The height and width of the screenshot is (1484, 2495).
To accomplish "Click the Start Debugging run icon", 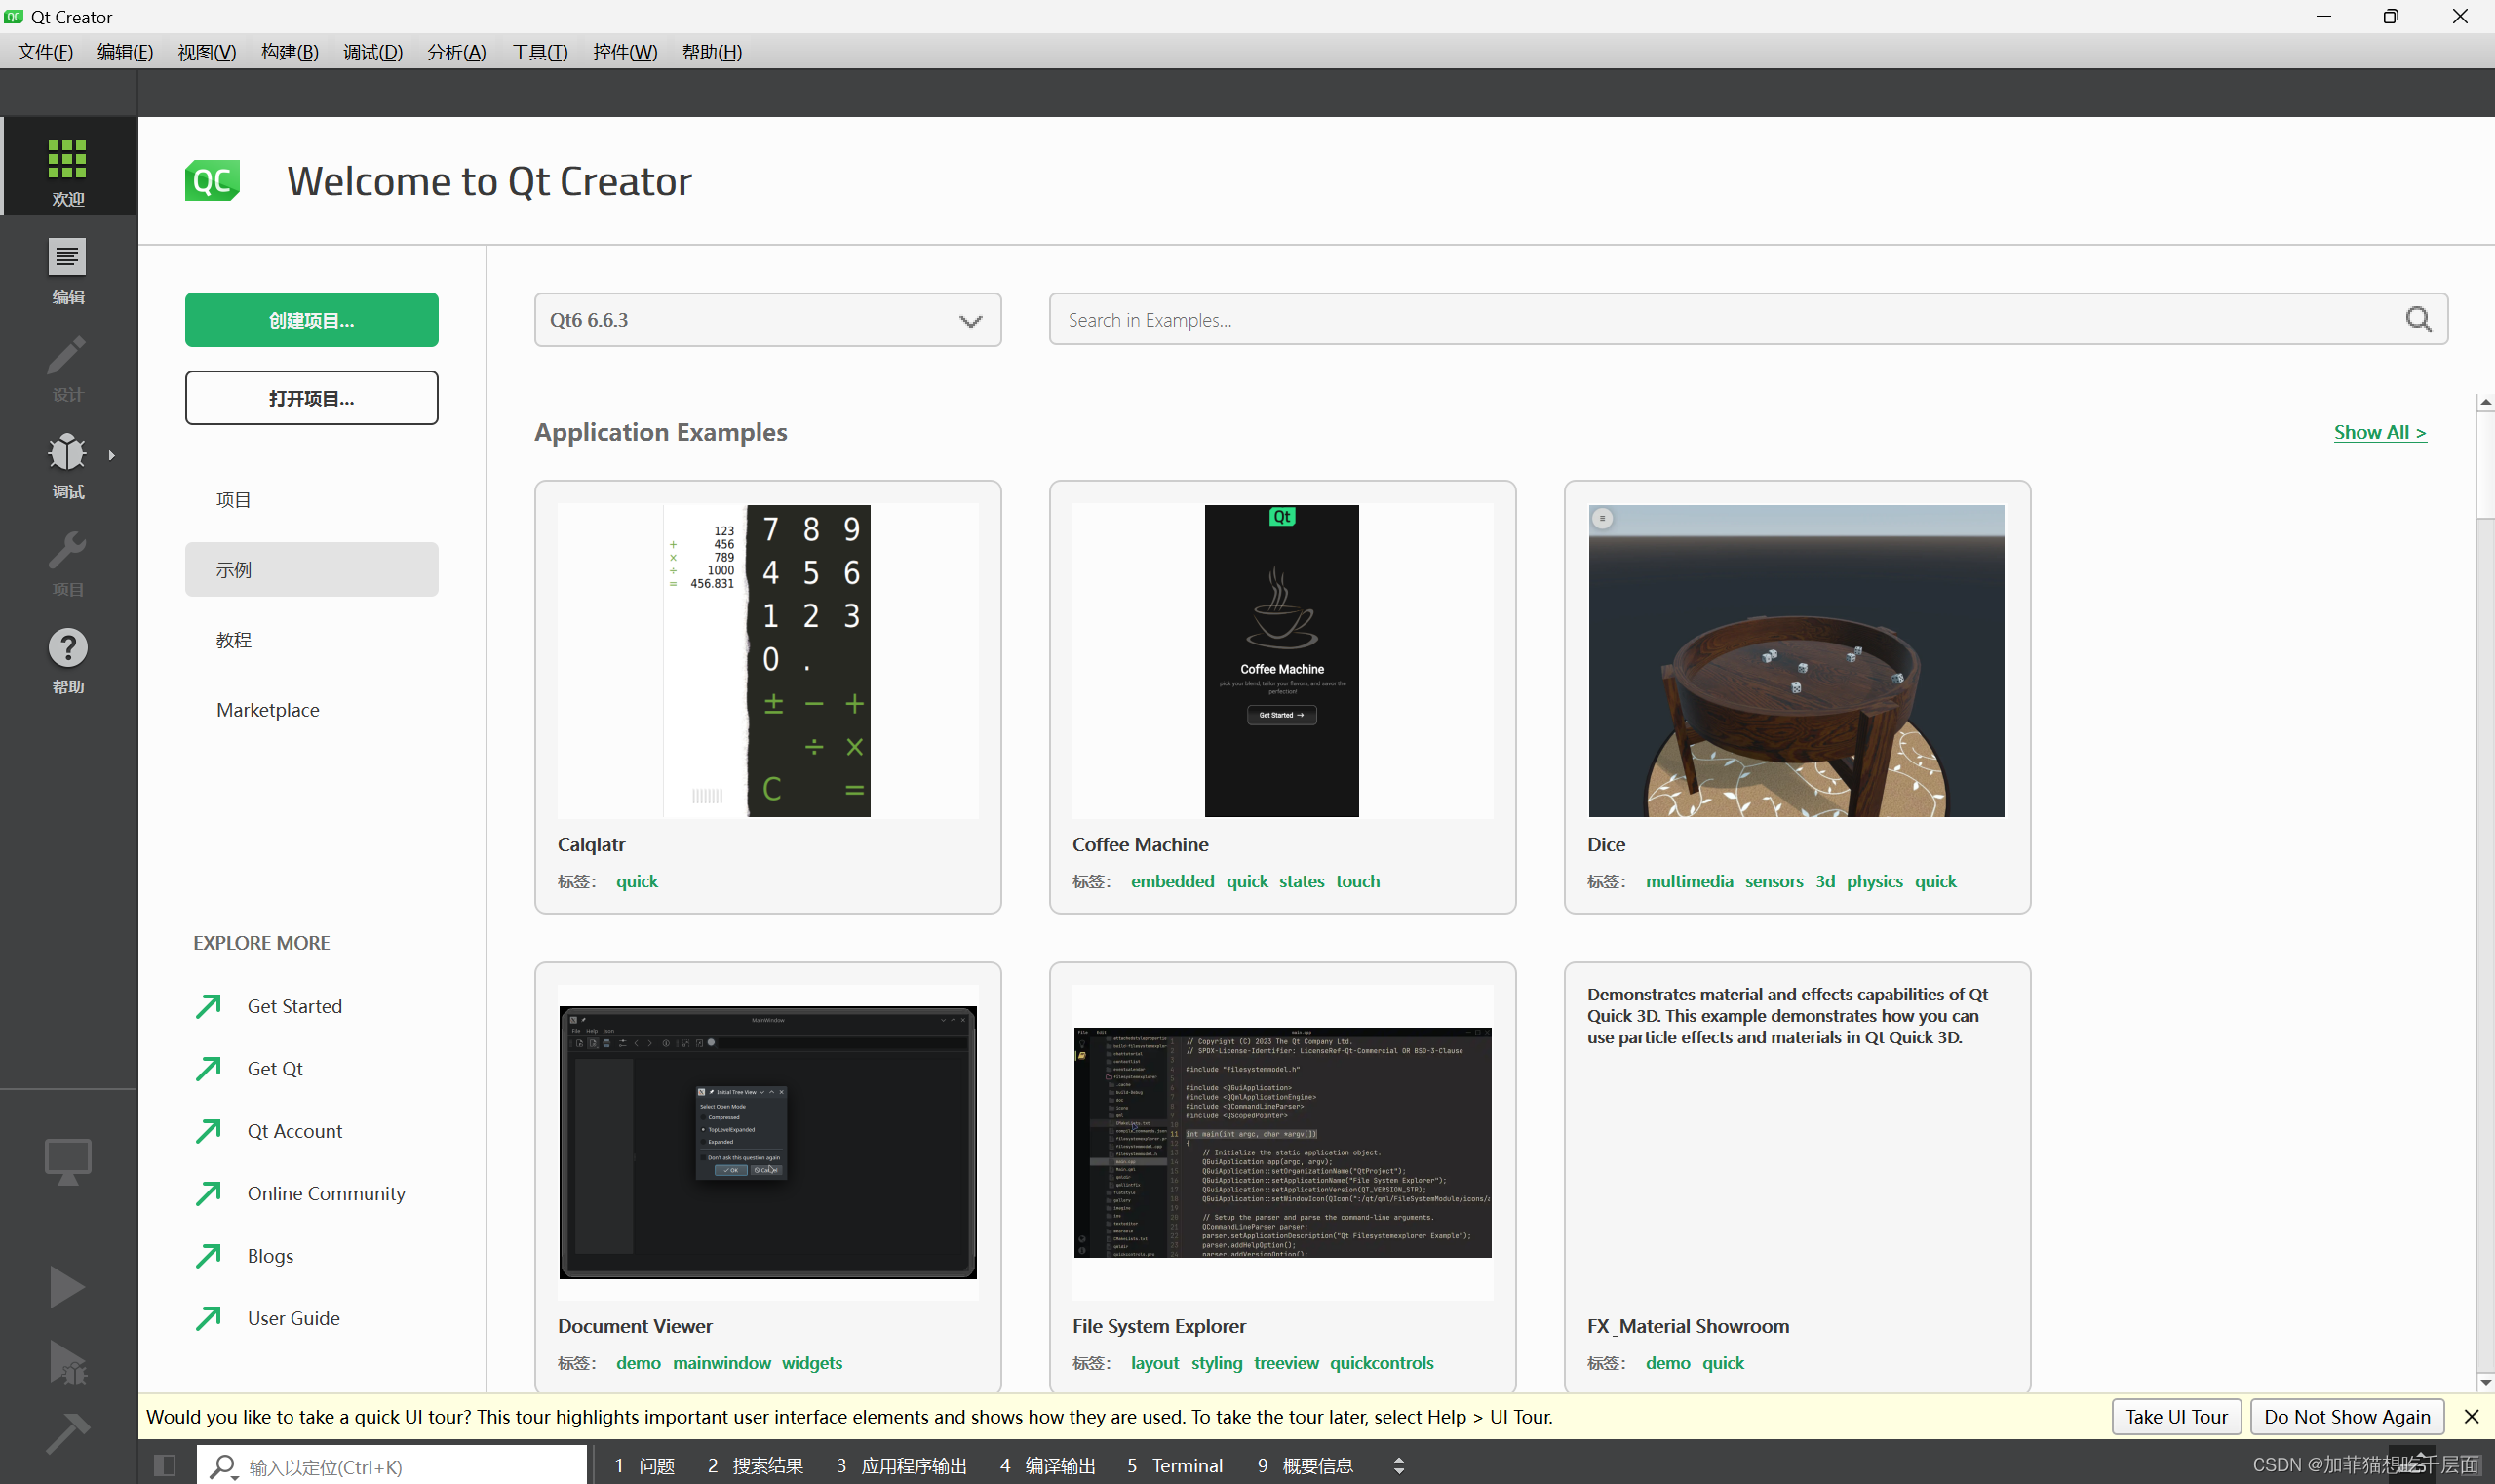I will 67,1362.
